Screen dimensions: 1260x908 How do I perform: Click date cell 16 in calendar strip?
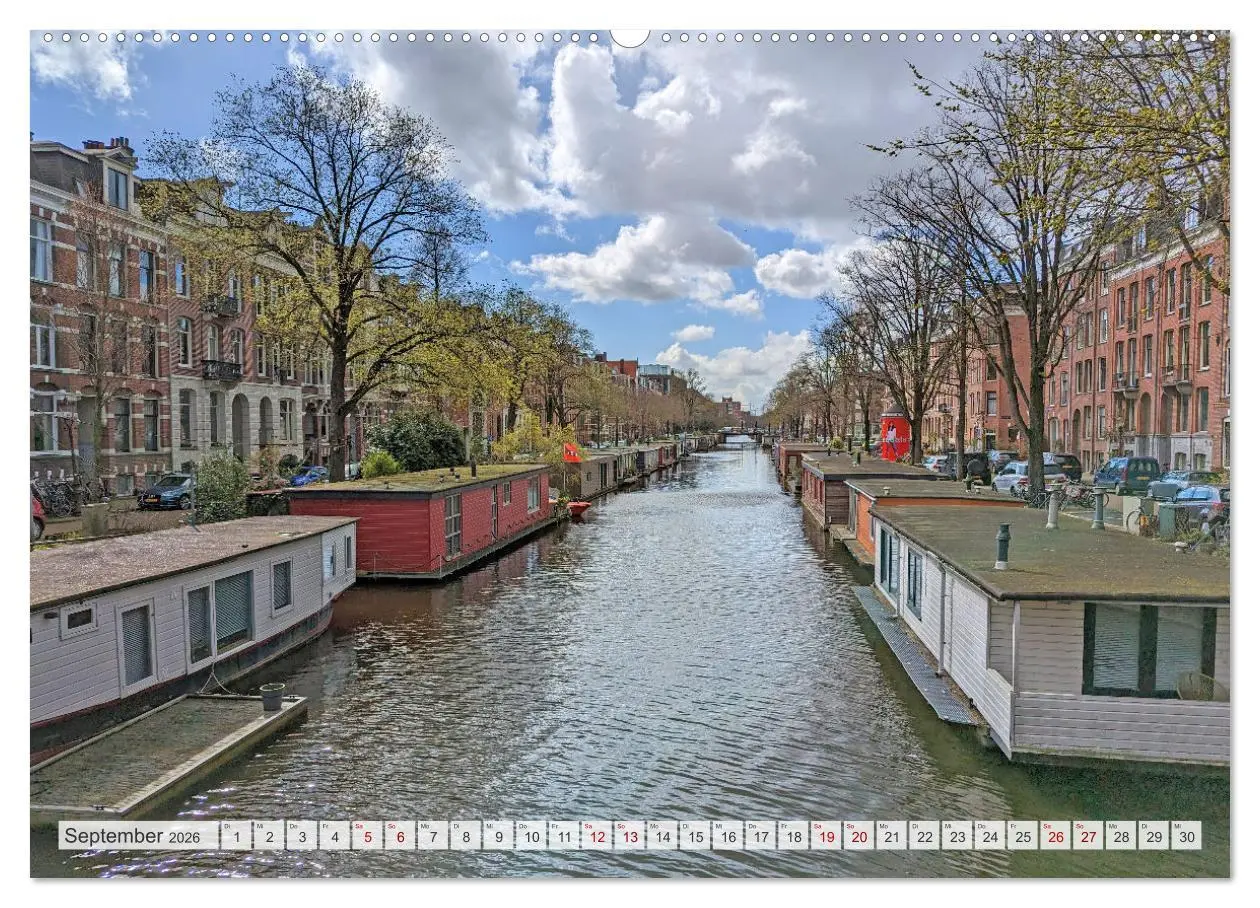pyautogui.click(x=727, y=836)
